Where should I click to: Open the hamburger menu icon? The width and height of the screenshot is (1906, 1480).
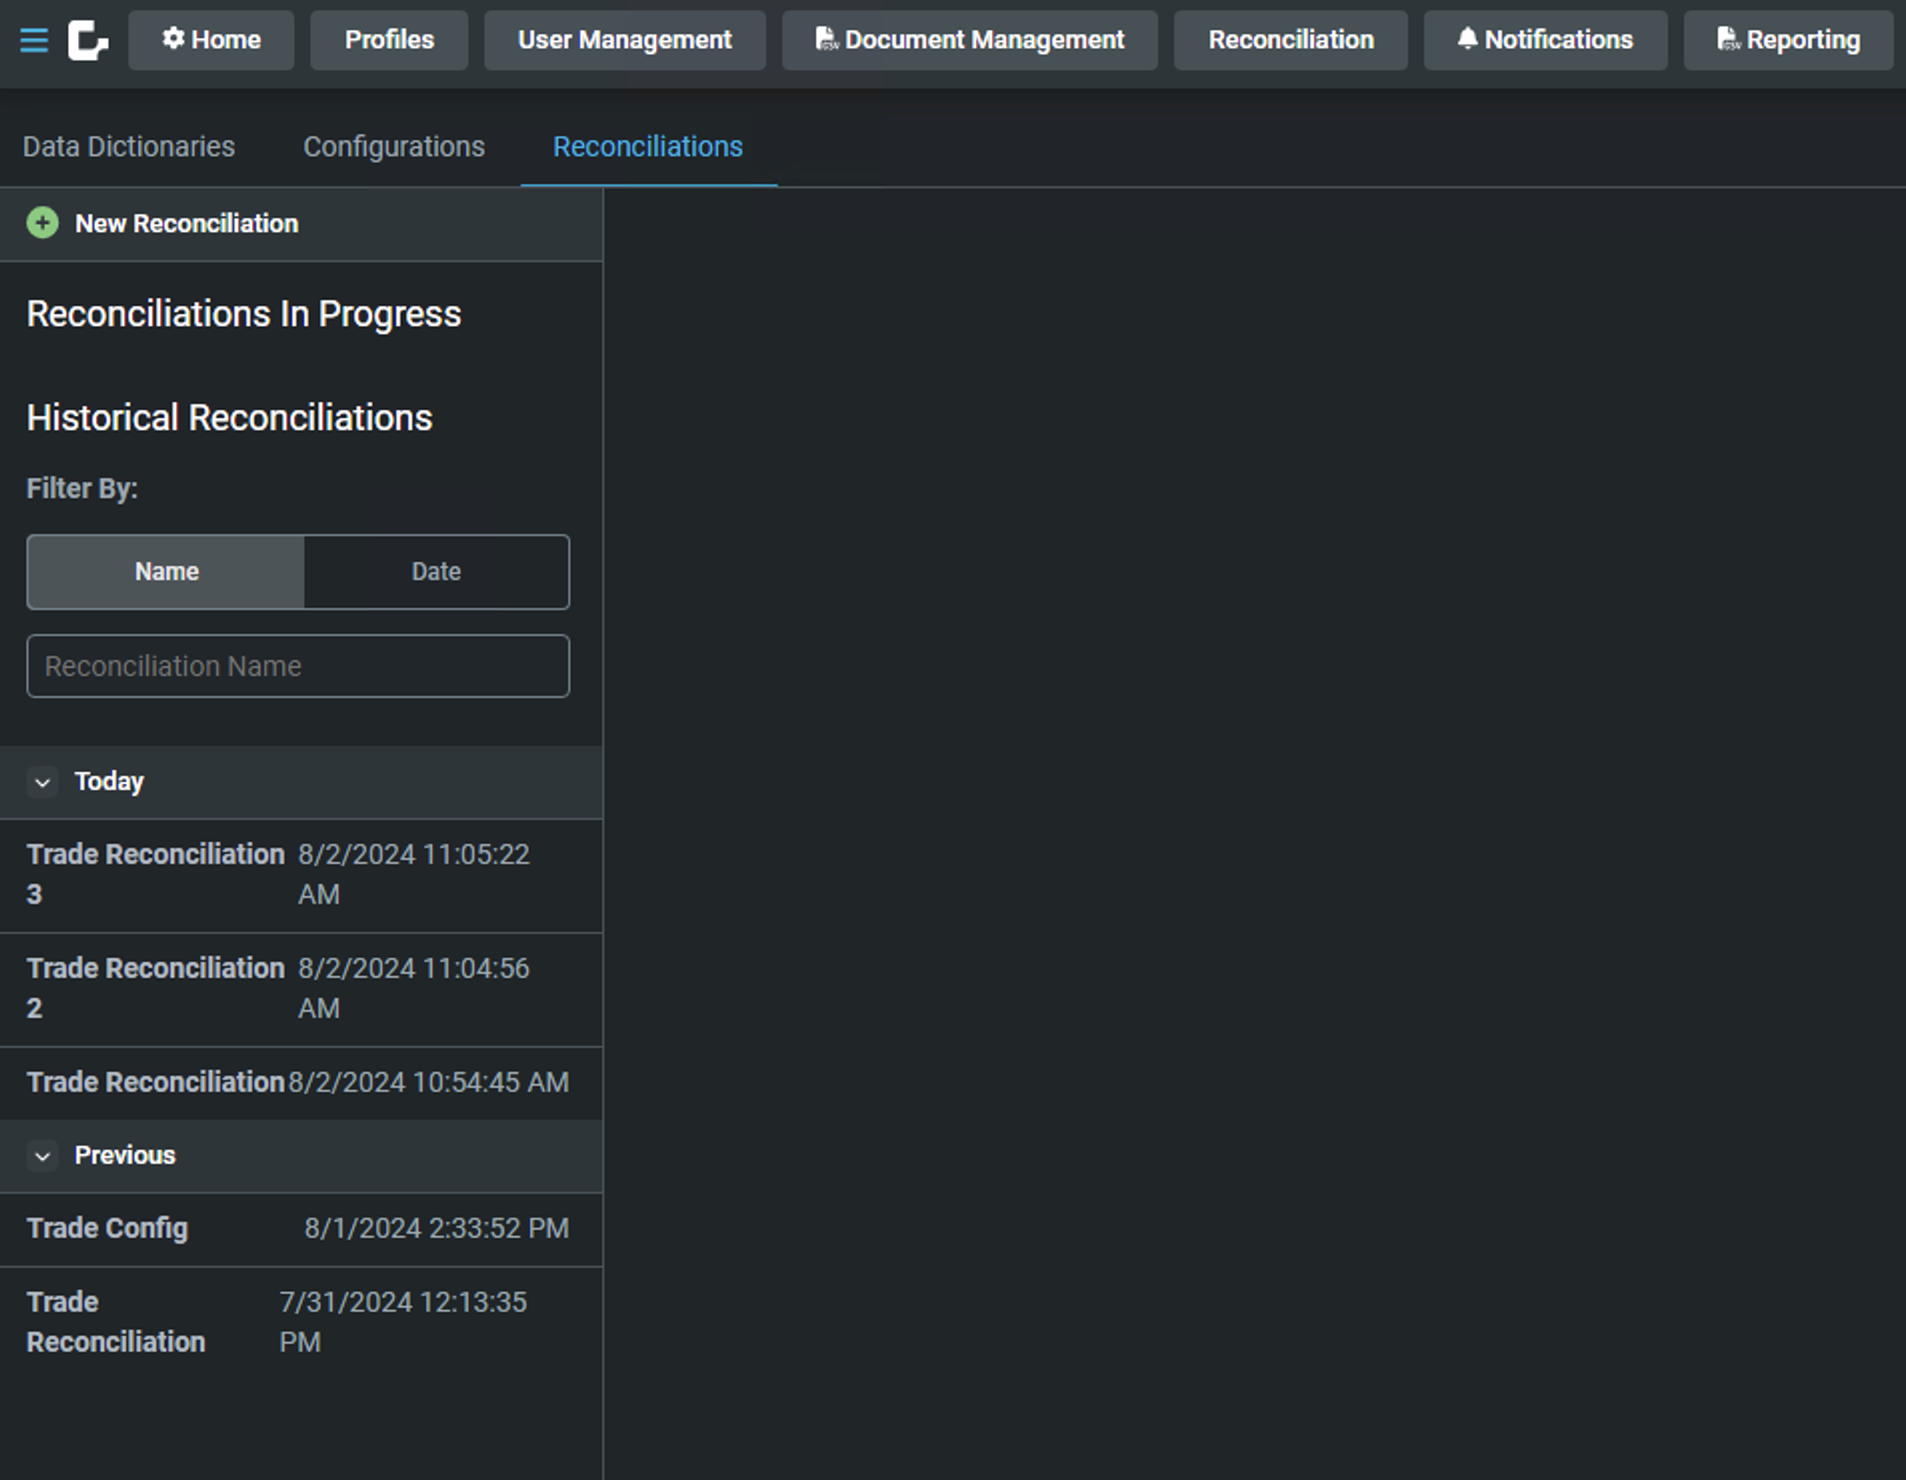coord(34,40)
